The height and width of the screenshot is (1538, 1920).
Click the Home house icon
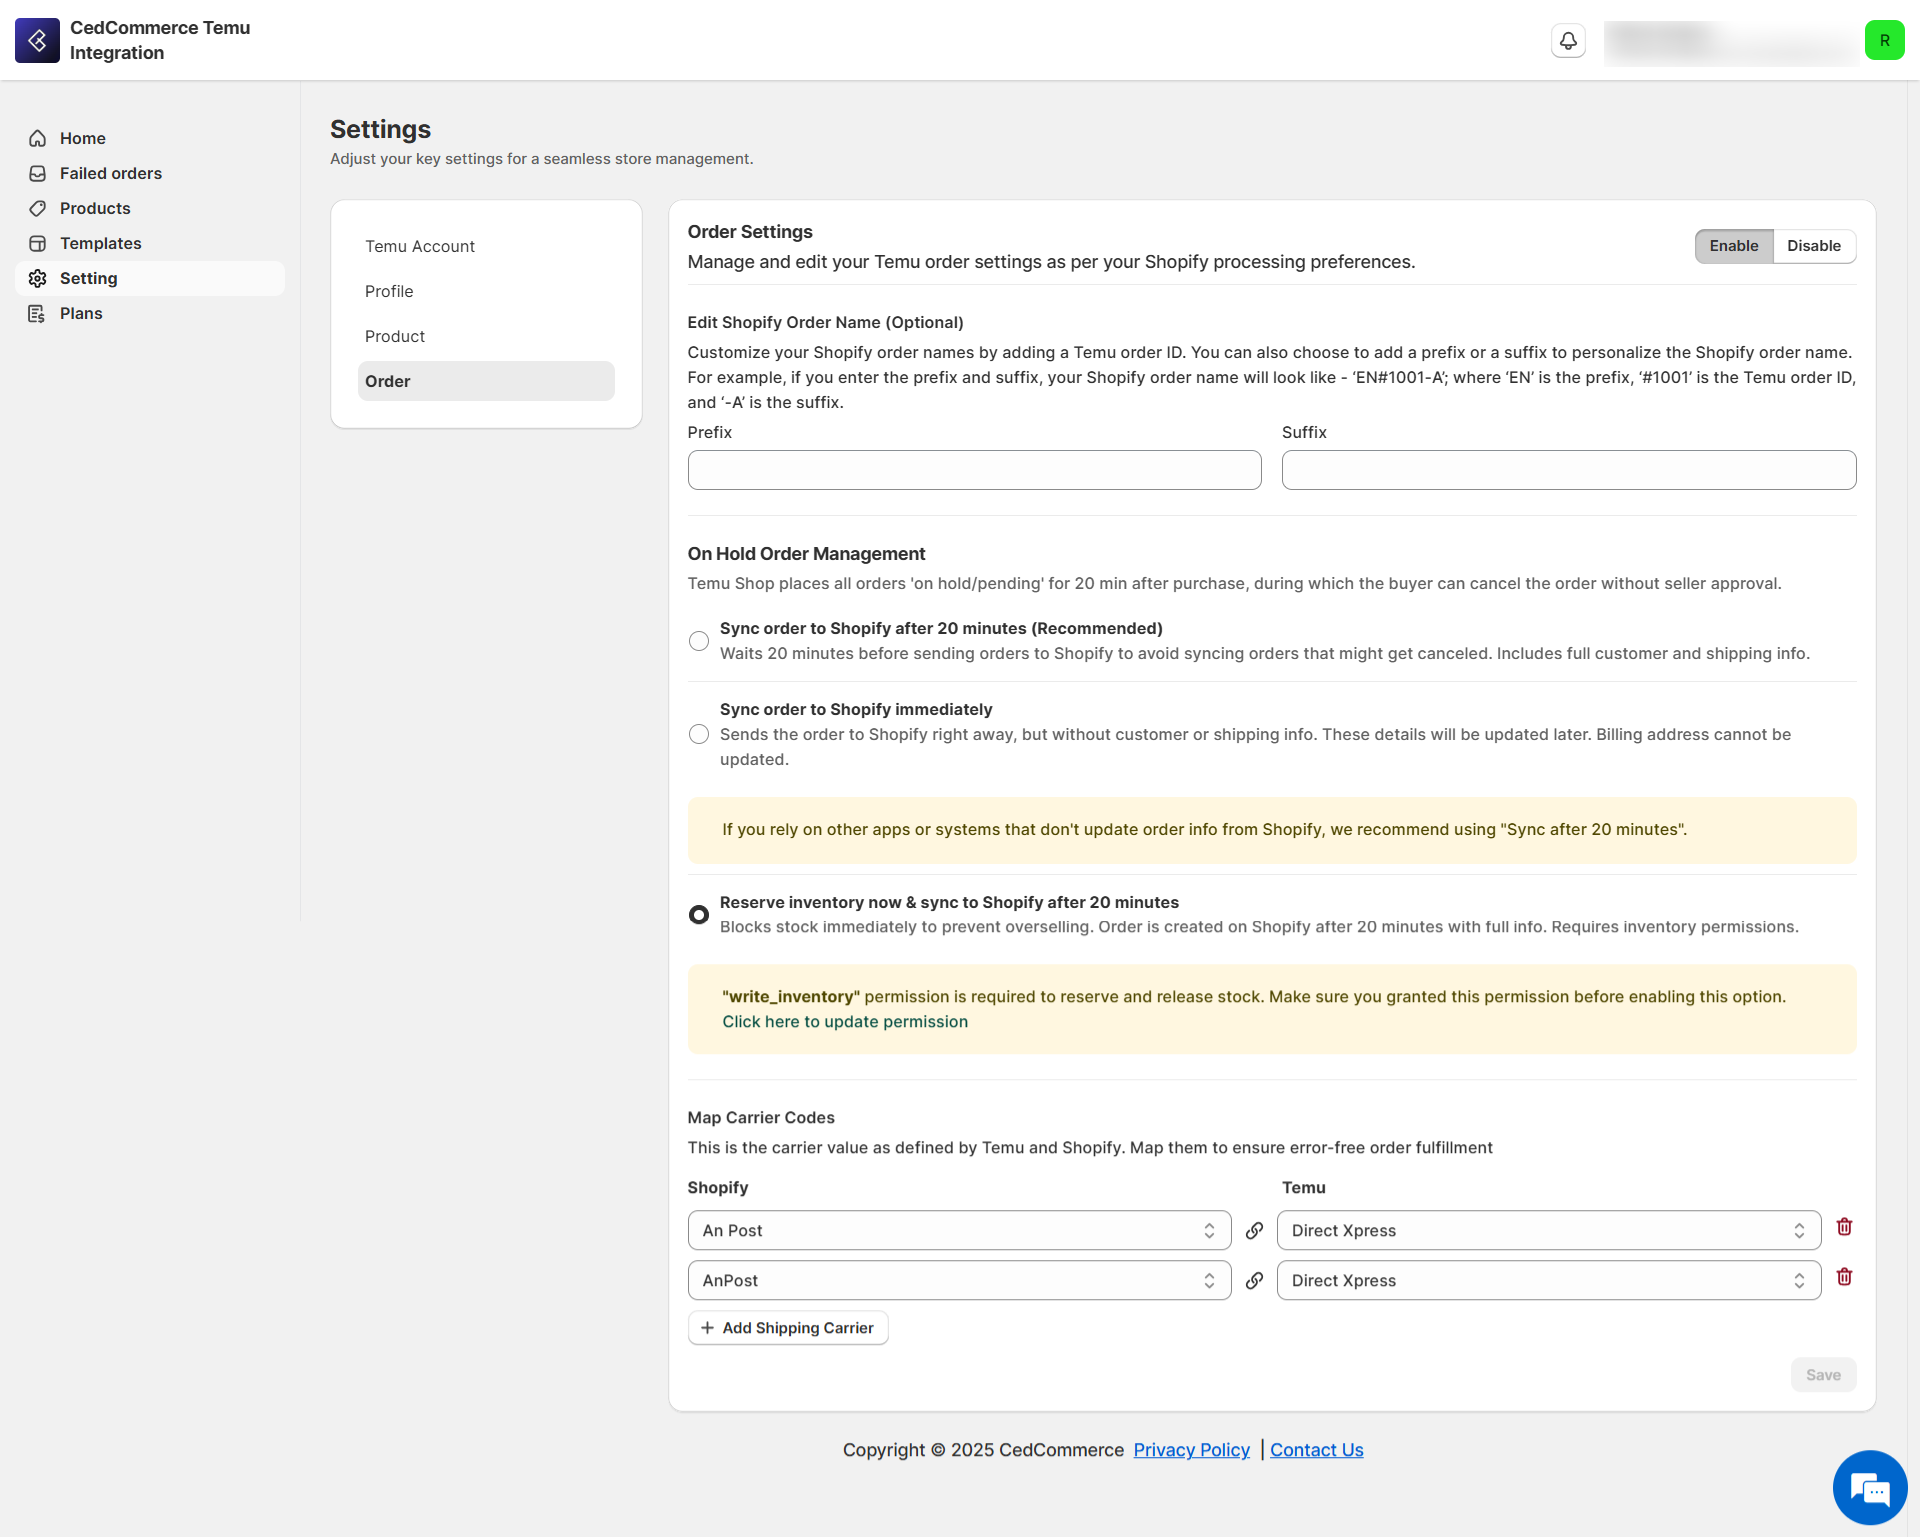38,138
